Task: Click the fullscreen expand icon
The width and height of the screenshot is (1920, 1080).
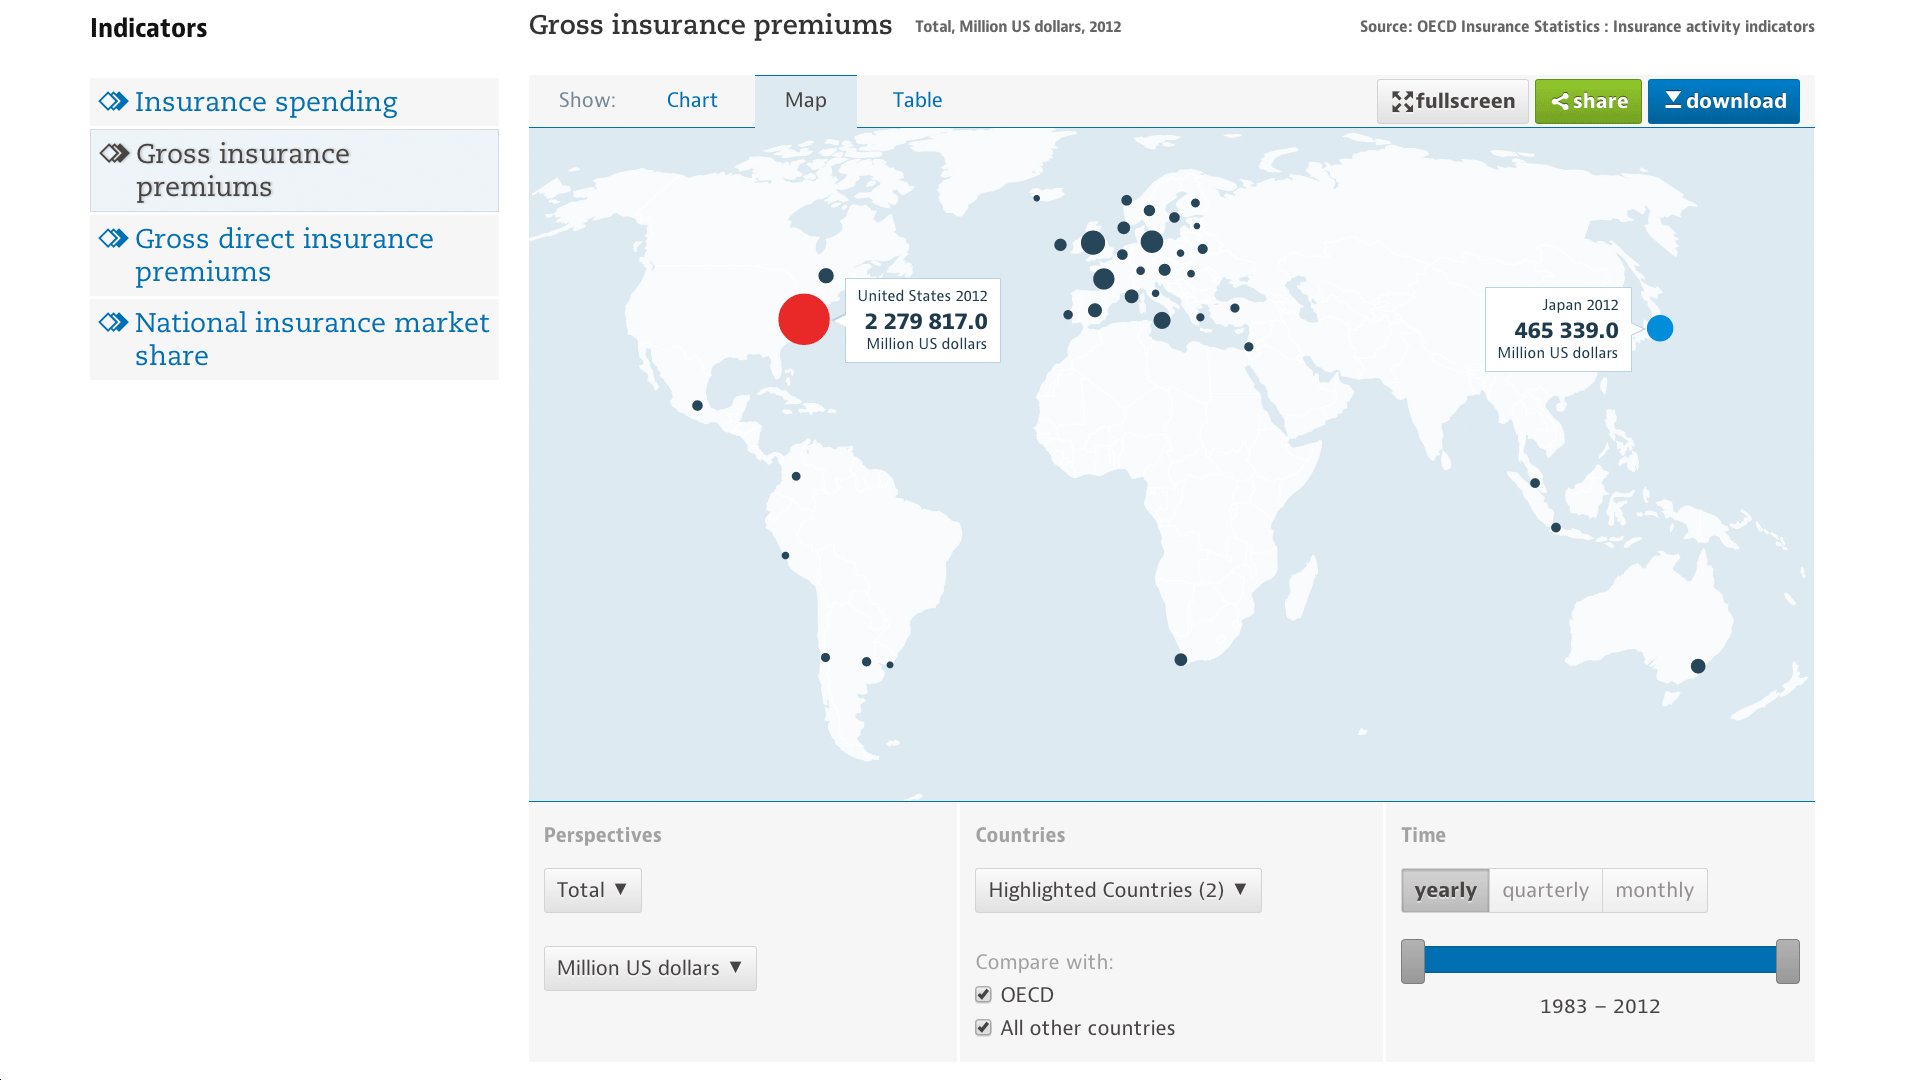Action: pyautogui.click(x=1402, y=102)
